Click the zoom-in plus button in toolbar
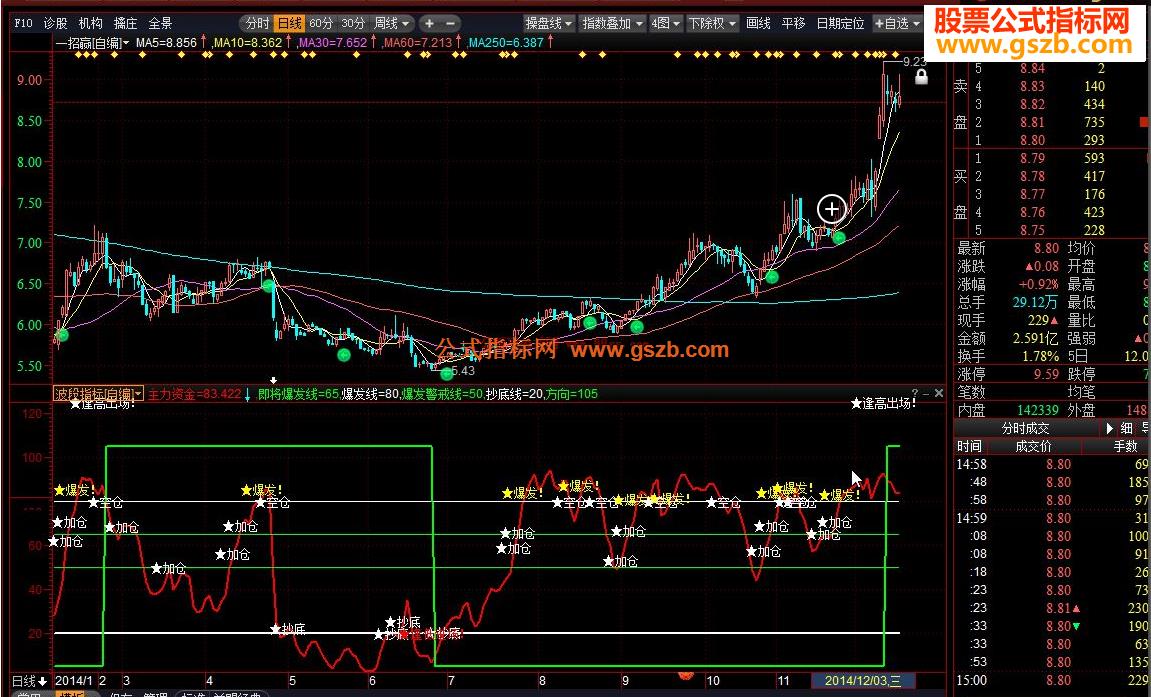Screen dimensions: 1151x697 (429, 23)
